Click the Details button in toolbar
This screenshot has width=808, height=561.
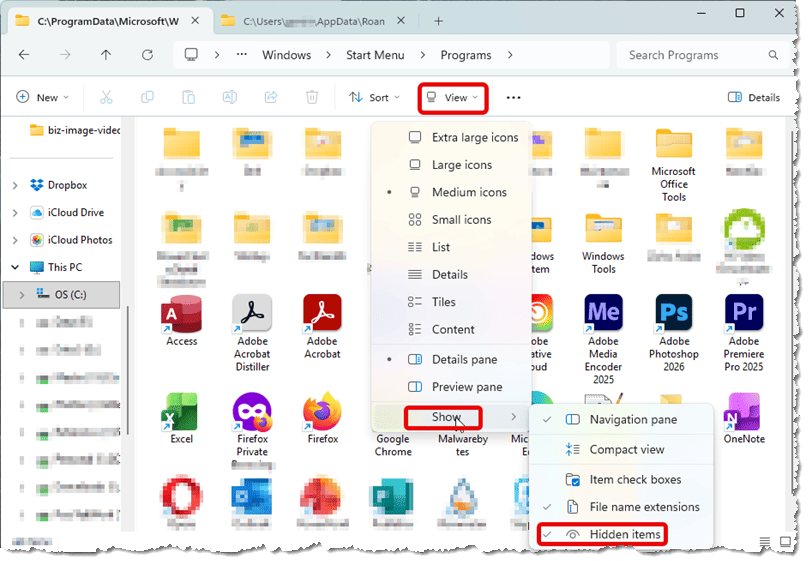click(754, 97)
